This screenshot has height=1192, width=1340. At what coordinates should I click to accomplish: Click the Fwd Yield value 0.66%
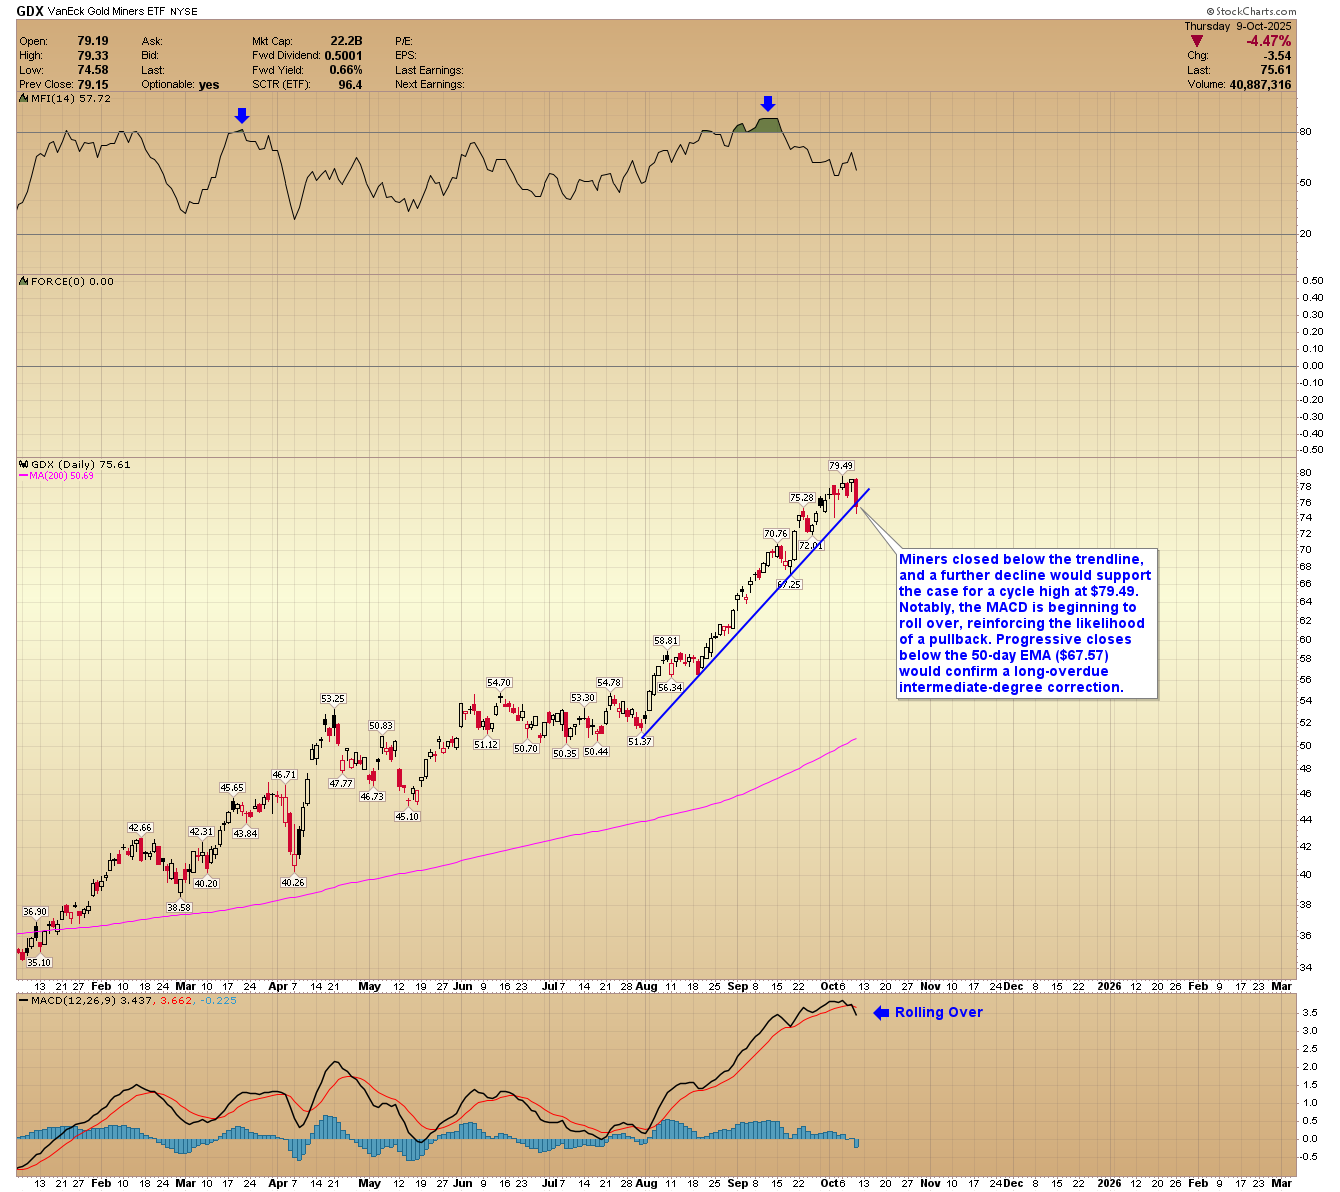[346, 70]
